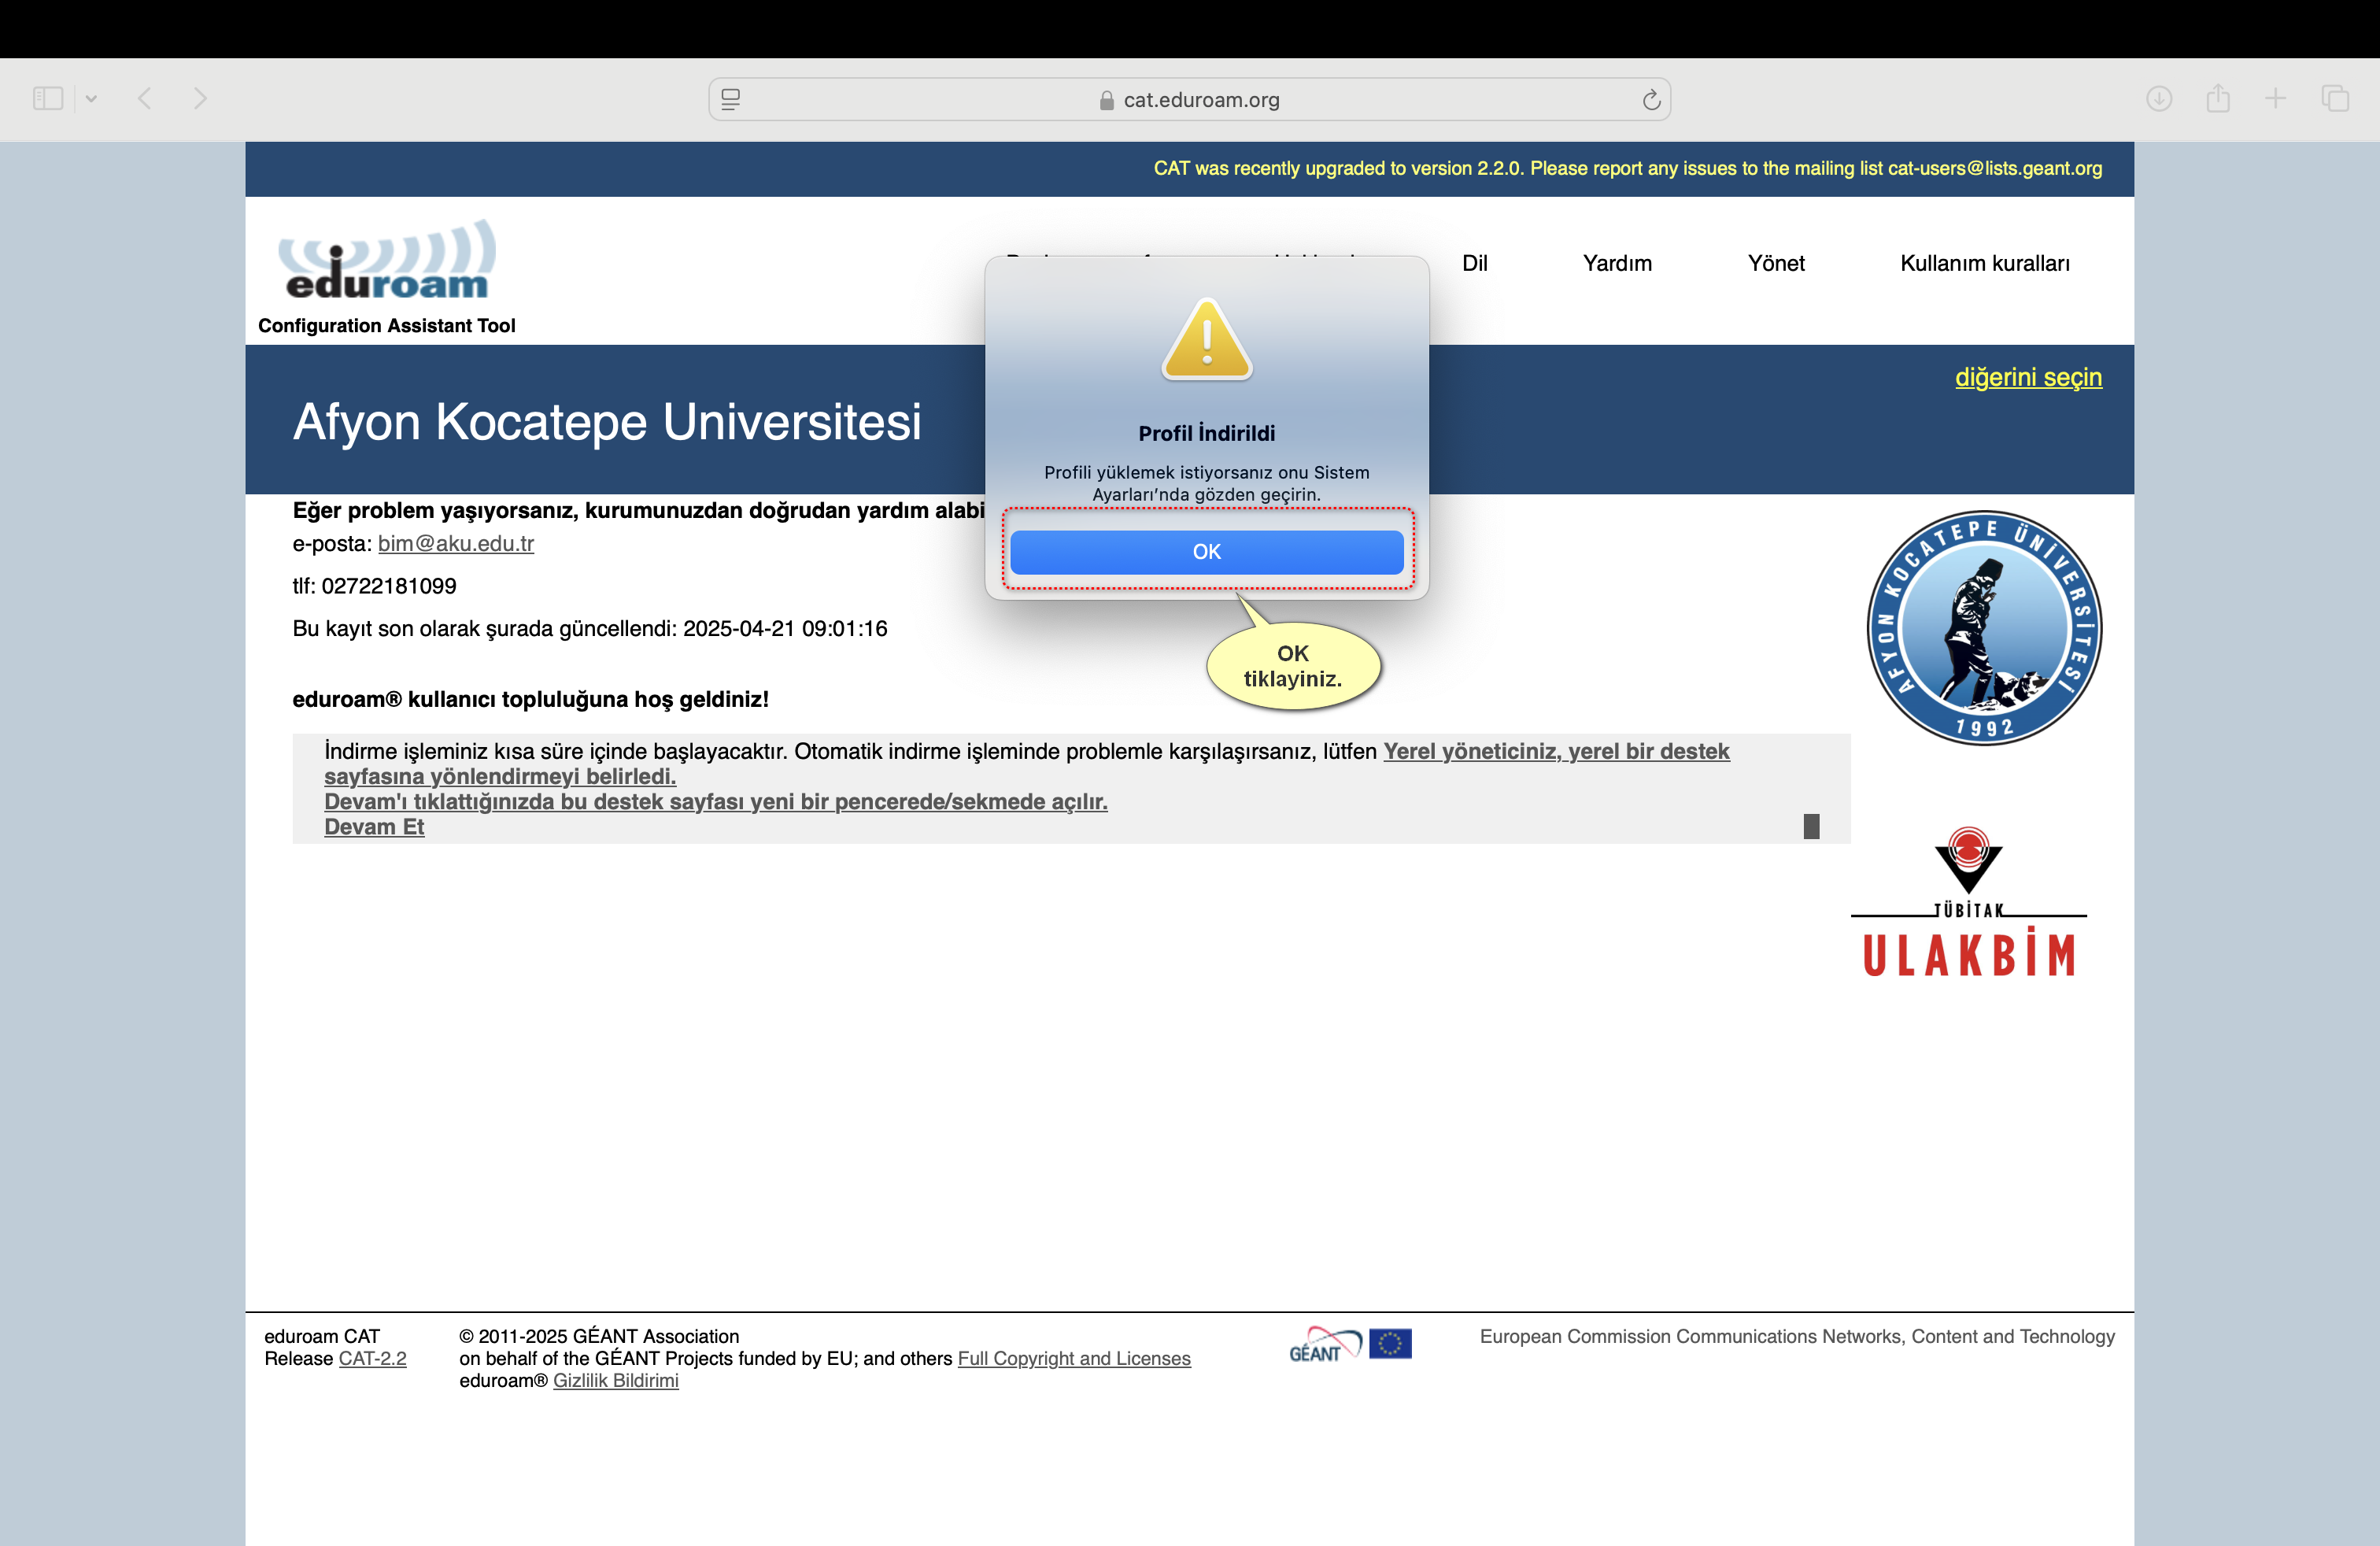
Task: Click the OK button in the dialog
Action: click(1206, 552)
